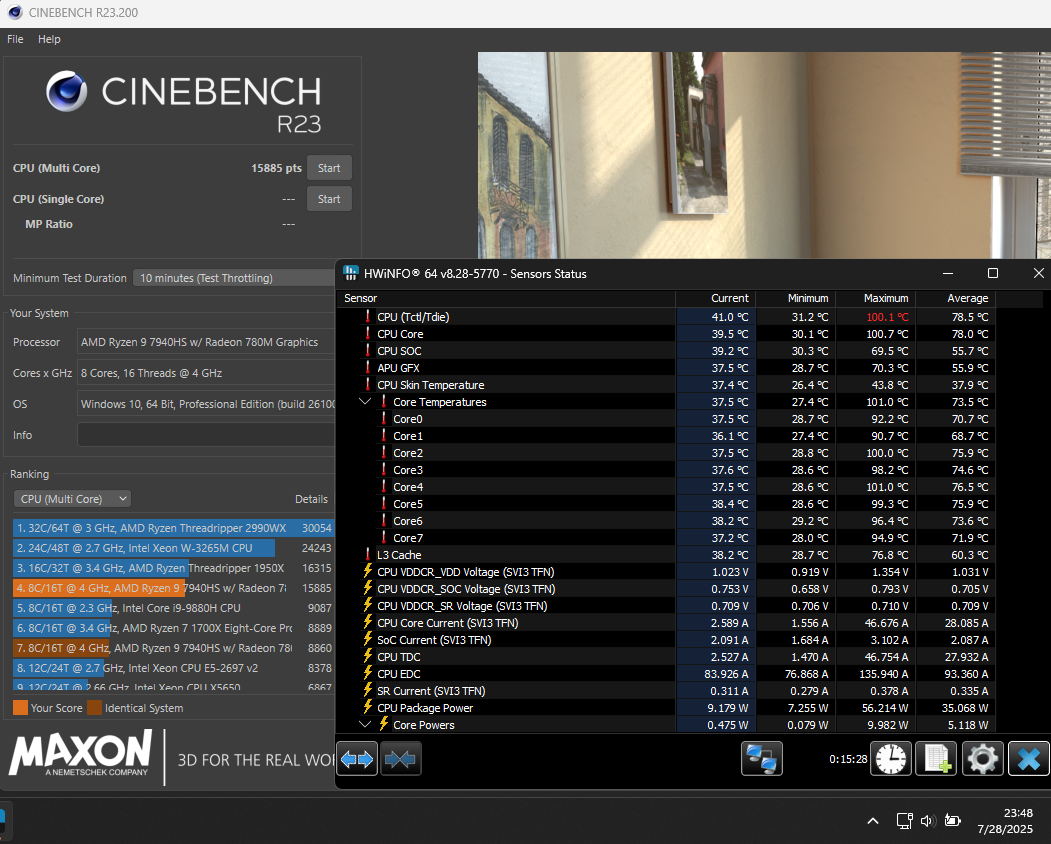Show hidden tray icons chevron
This screenshot has height=844, width=1051.
[x=873, y=821]
